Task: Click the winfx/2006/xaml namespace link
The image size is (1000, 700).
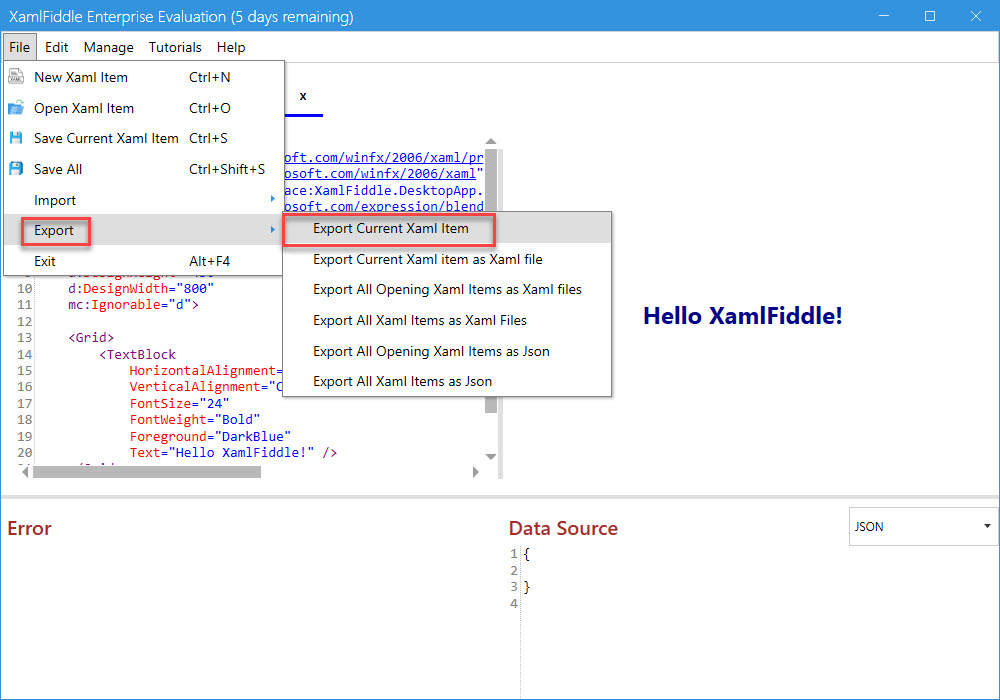Action: point(380,173)
